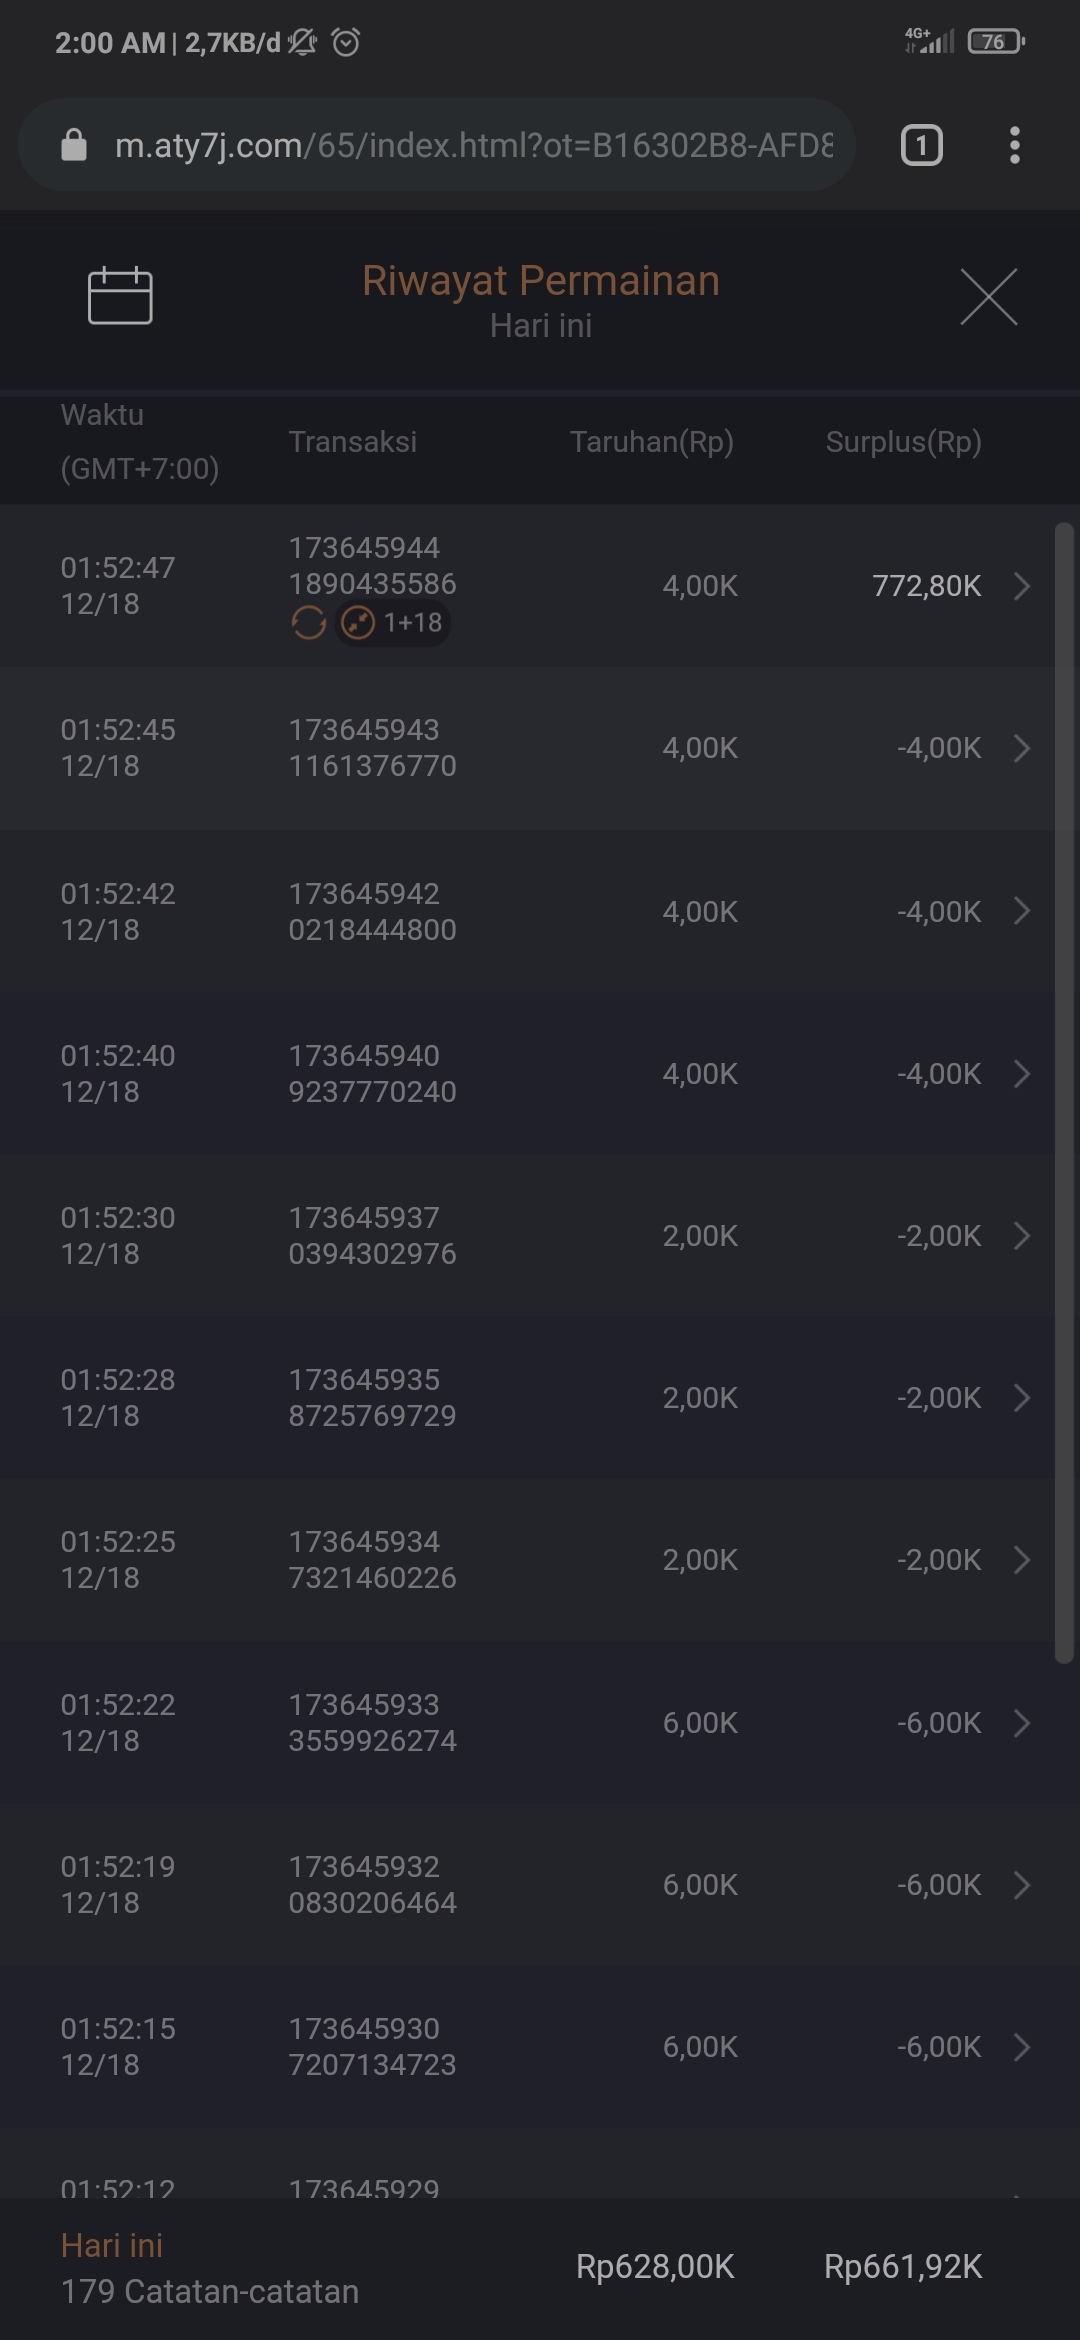Screen dimensions: 1080x2340
Task: Expand details of the 772,80K surplus row
Action: click(x=1021, y=586)
